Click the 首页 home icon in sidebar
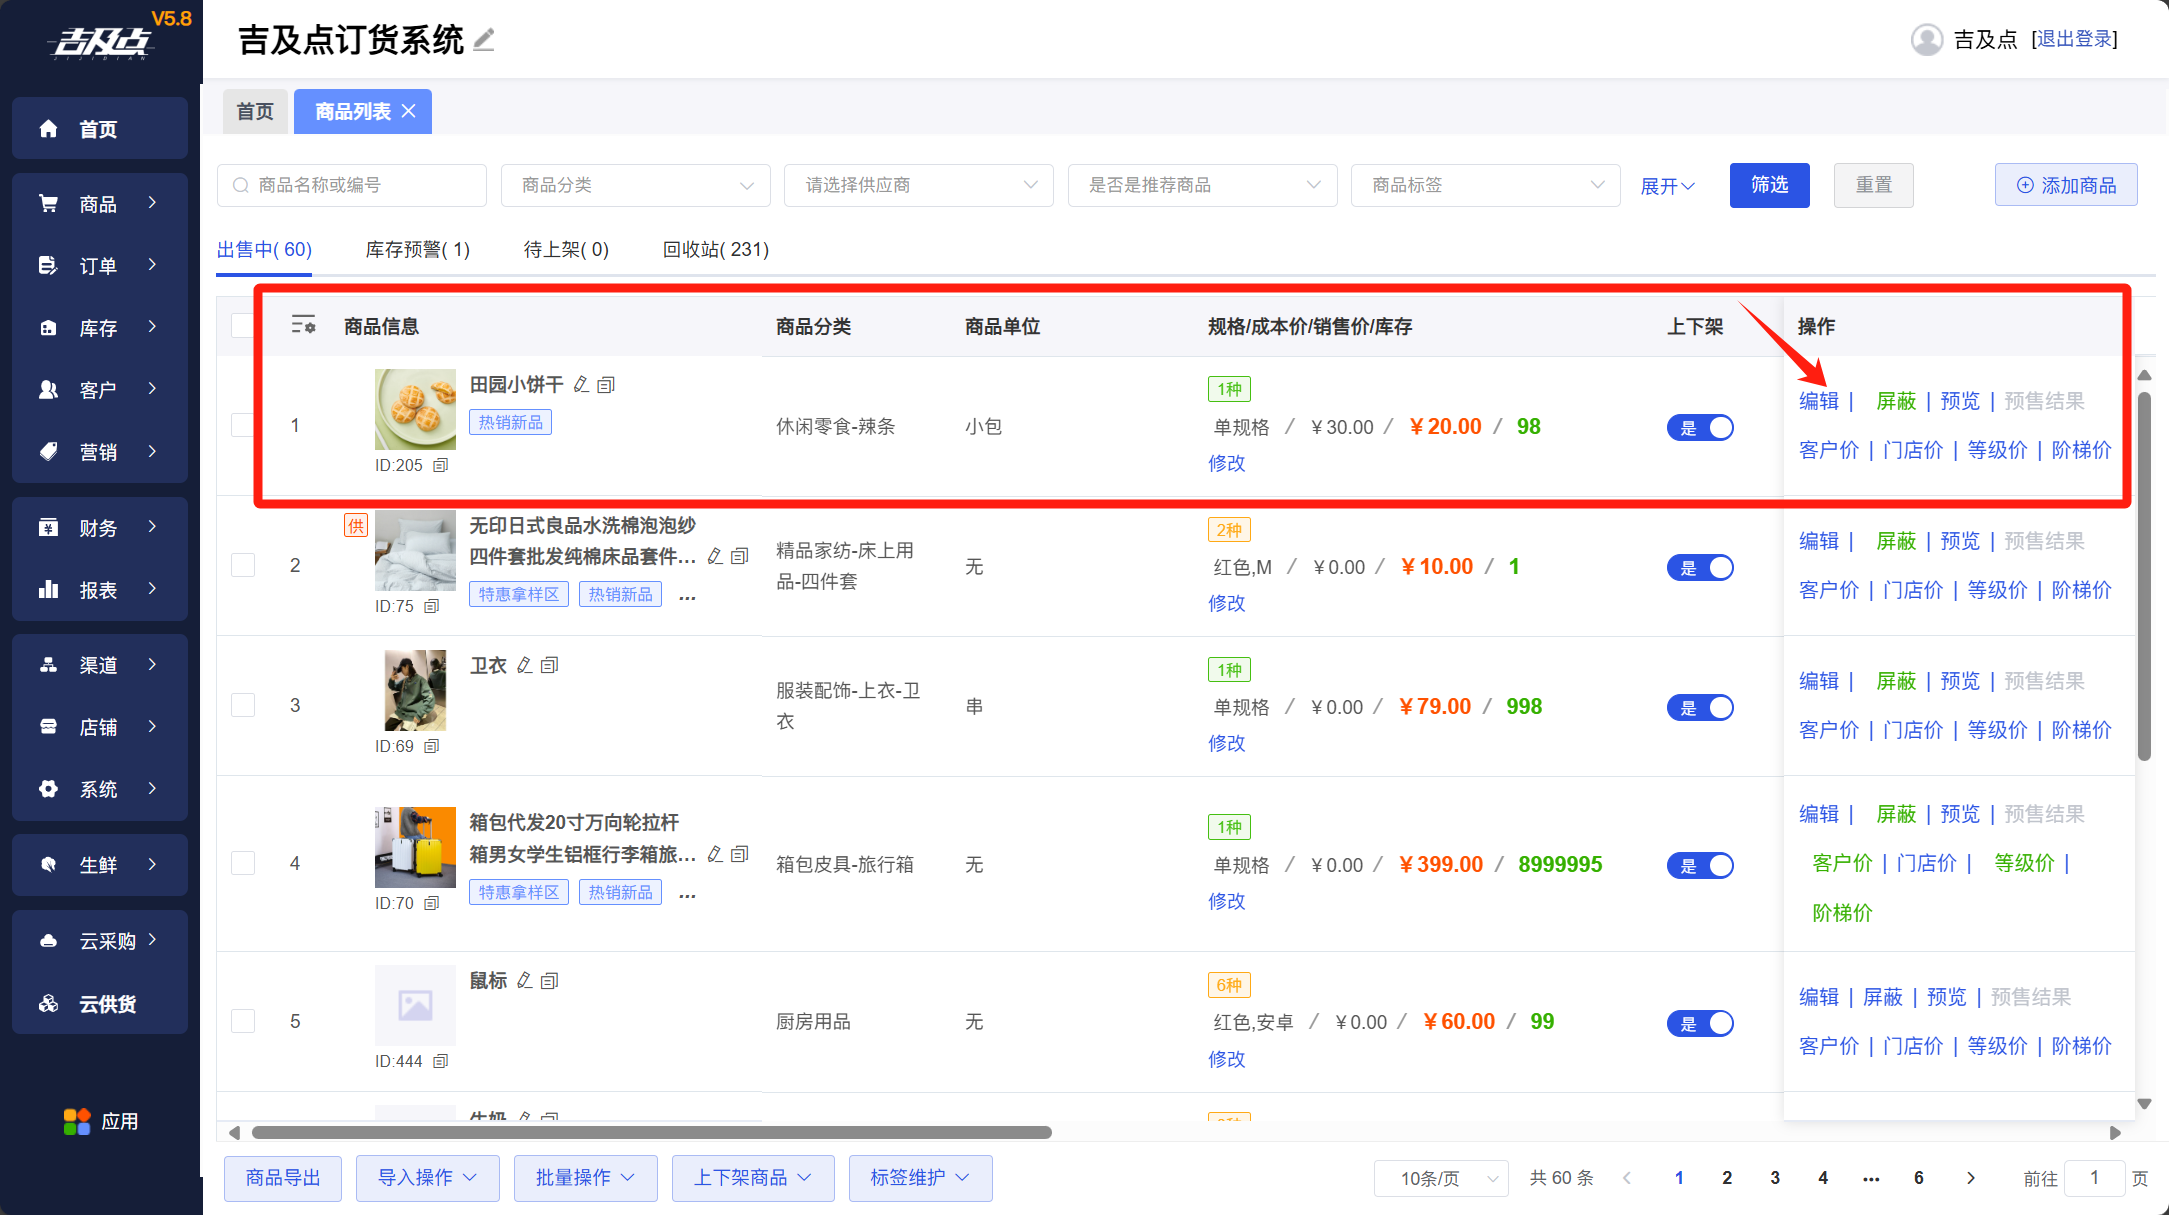 (48, 128)
